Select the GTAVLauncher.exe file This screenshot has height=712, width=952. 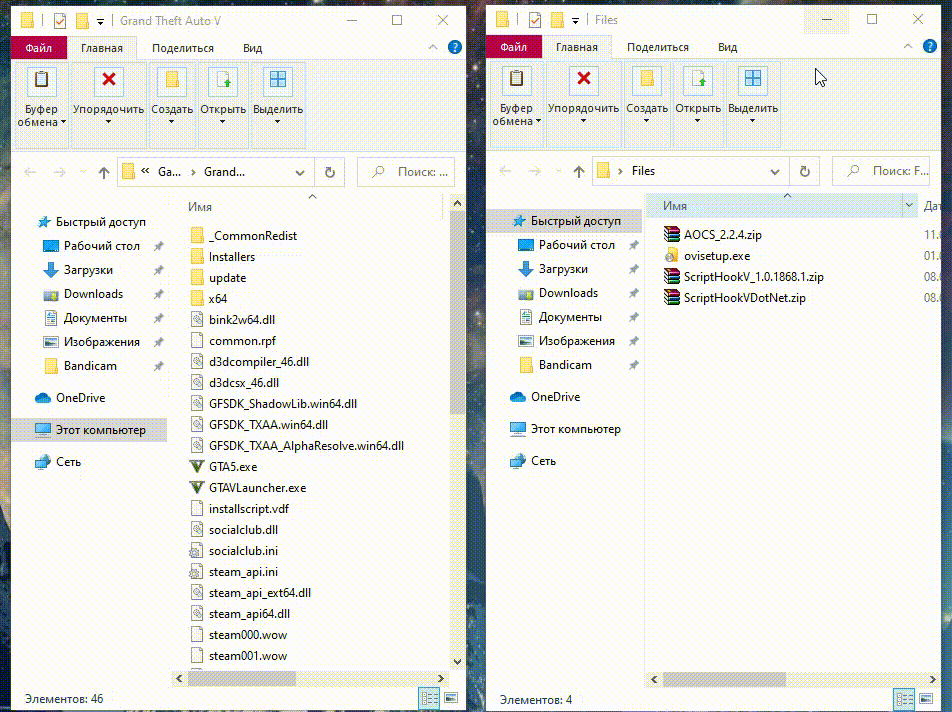(x=257, y=488)
